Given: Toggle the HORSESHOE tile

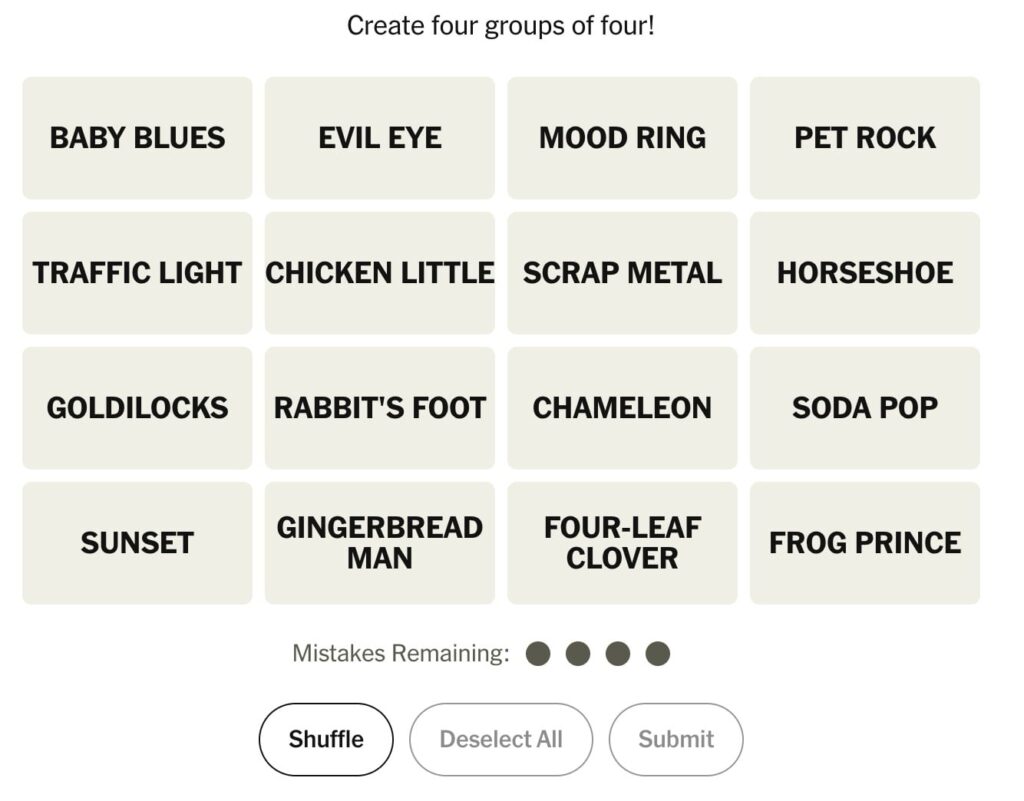Looking at the screenshot, I should coord(865,273).
